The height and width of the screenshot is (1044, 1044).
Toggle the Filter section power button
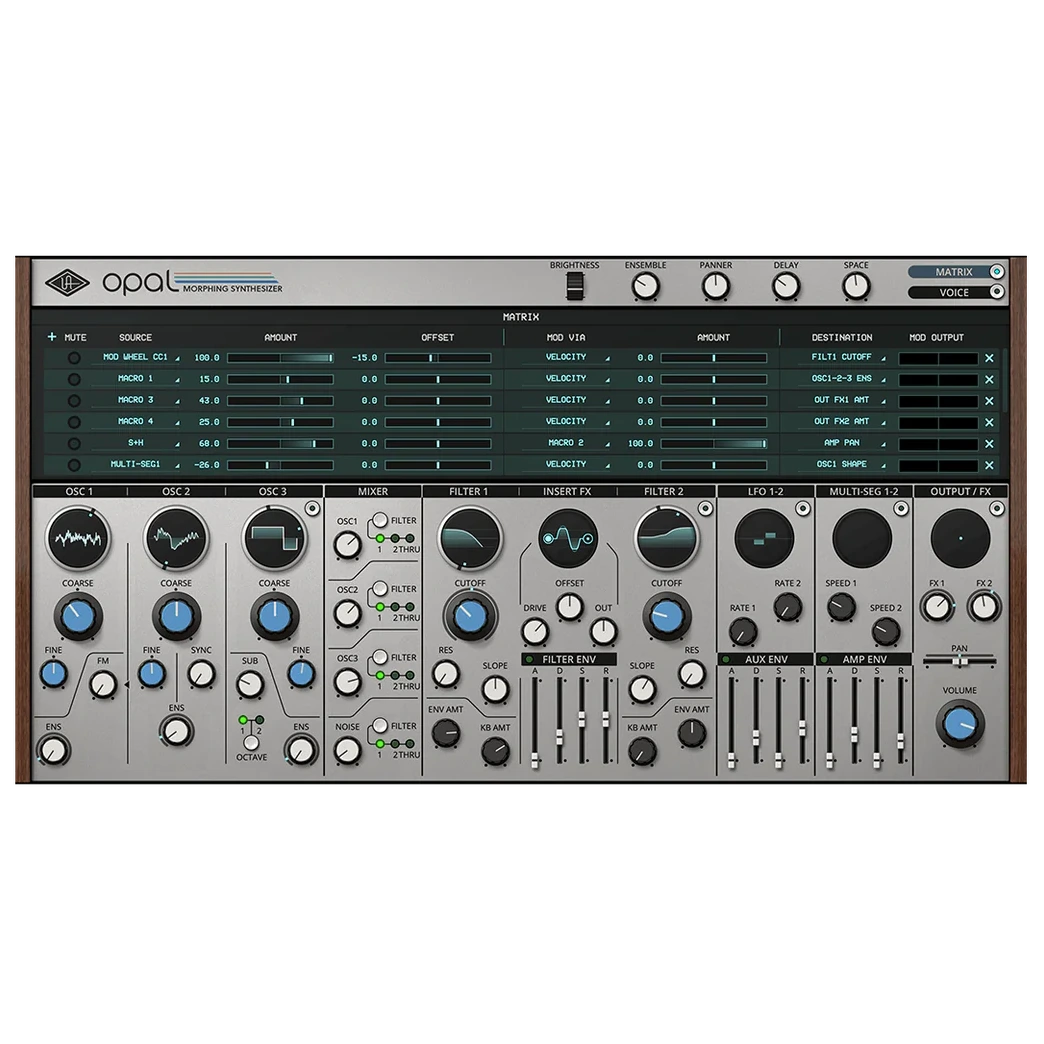pos(705,509)
